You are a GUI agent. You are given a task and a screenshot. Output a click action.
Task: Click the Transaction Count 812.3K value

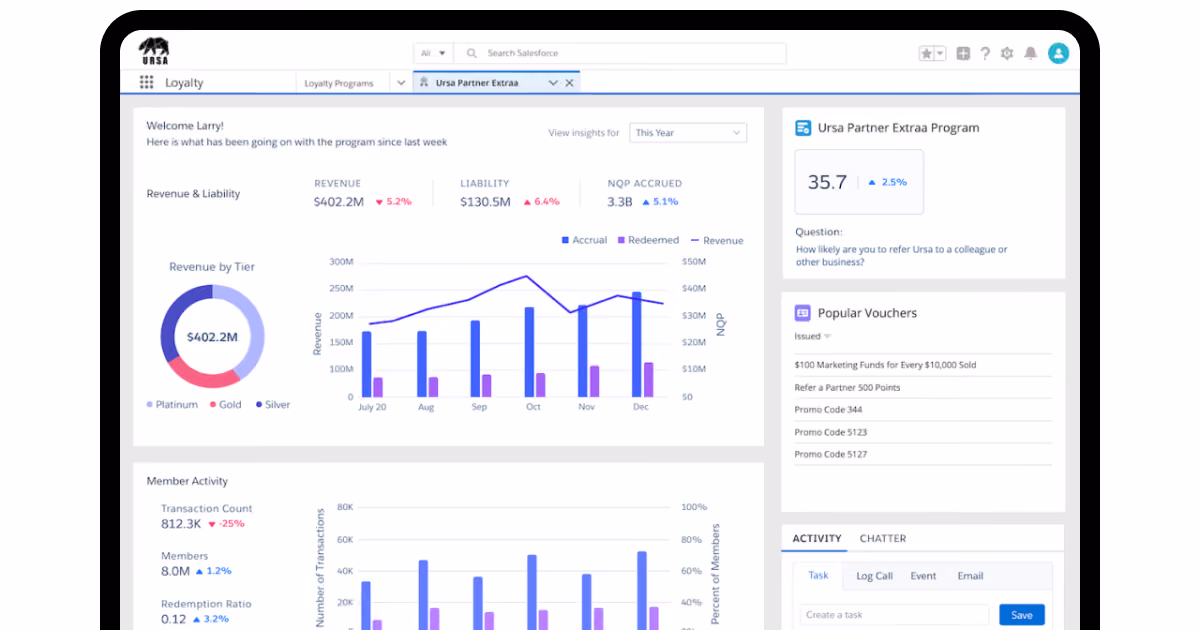[x=181, y=523]
